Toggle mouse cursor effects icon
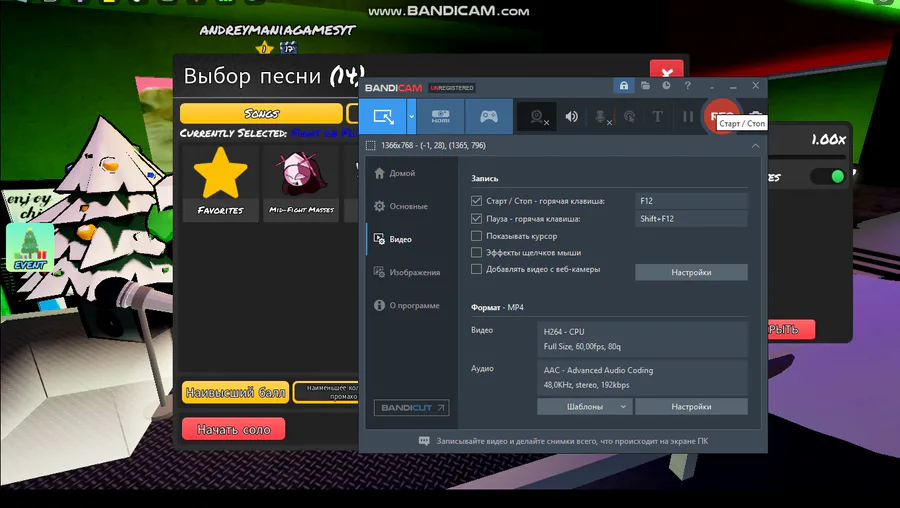900x508 pixels. [630, 117]
